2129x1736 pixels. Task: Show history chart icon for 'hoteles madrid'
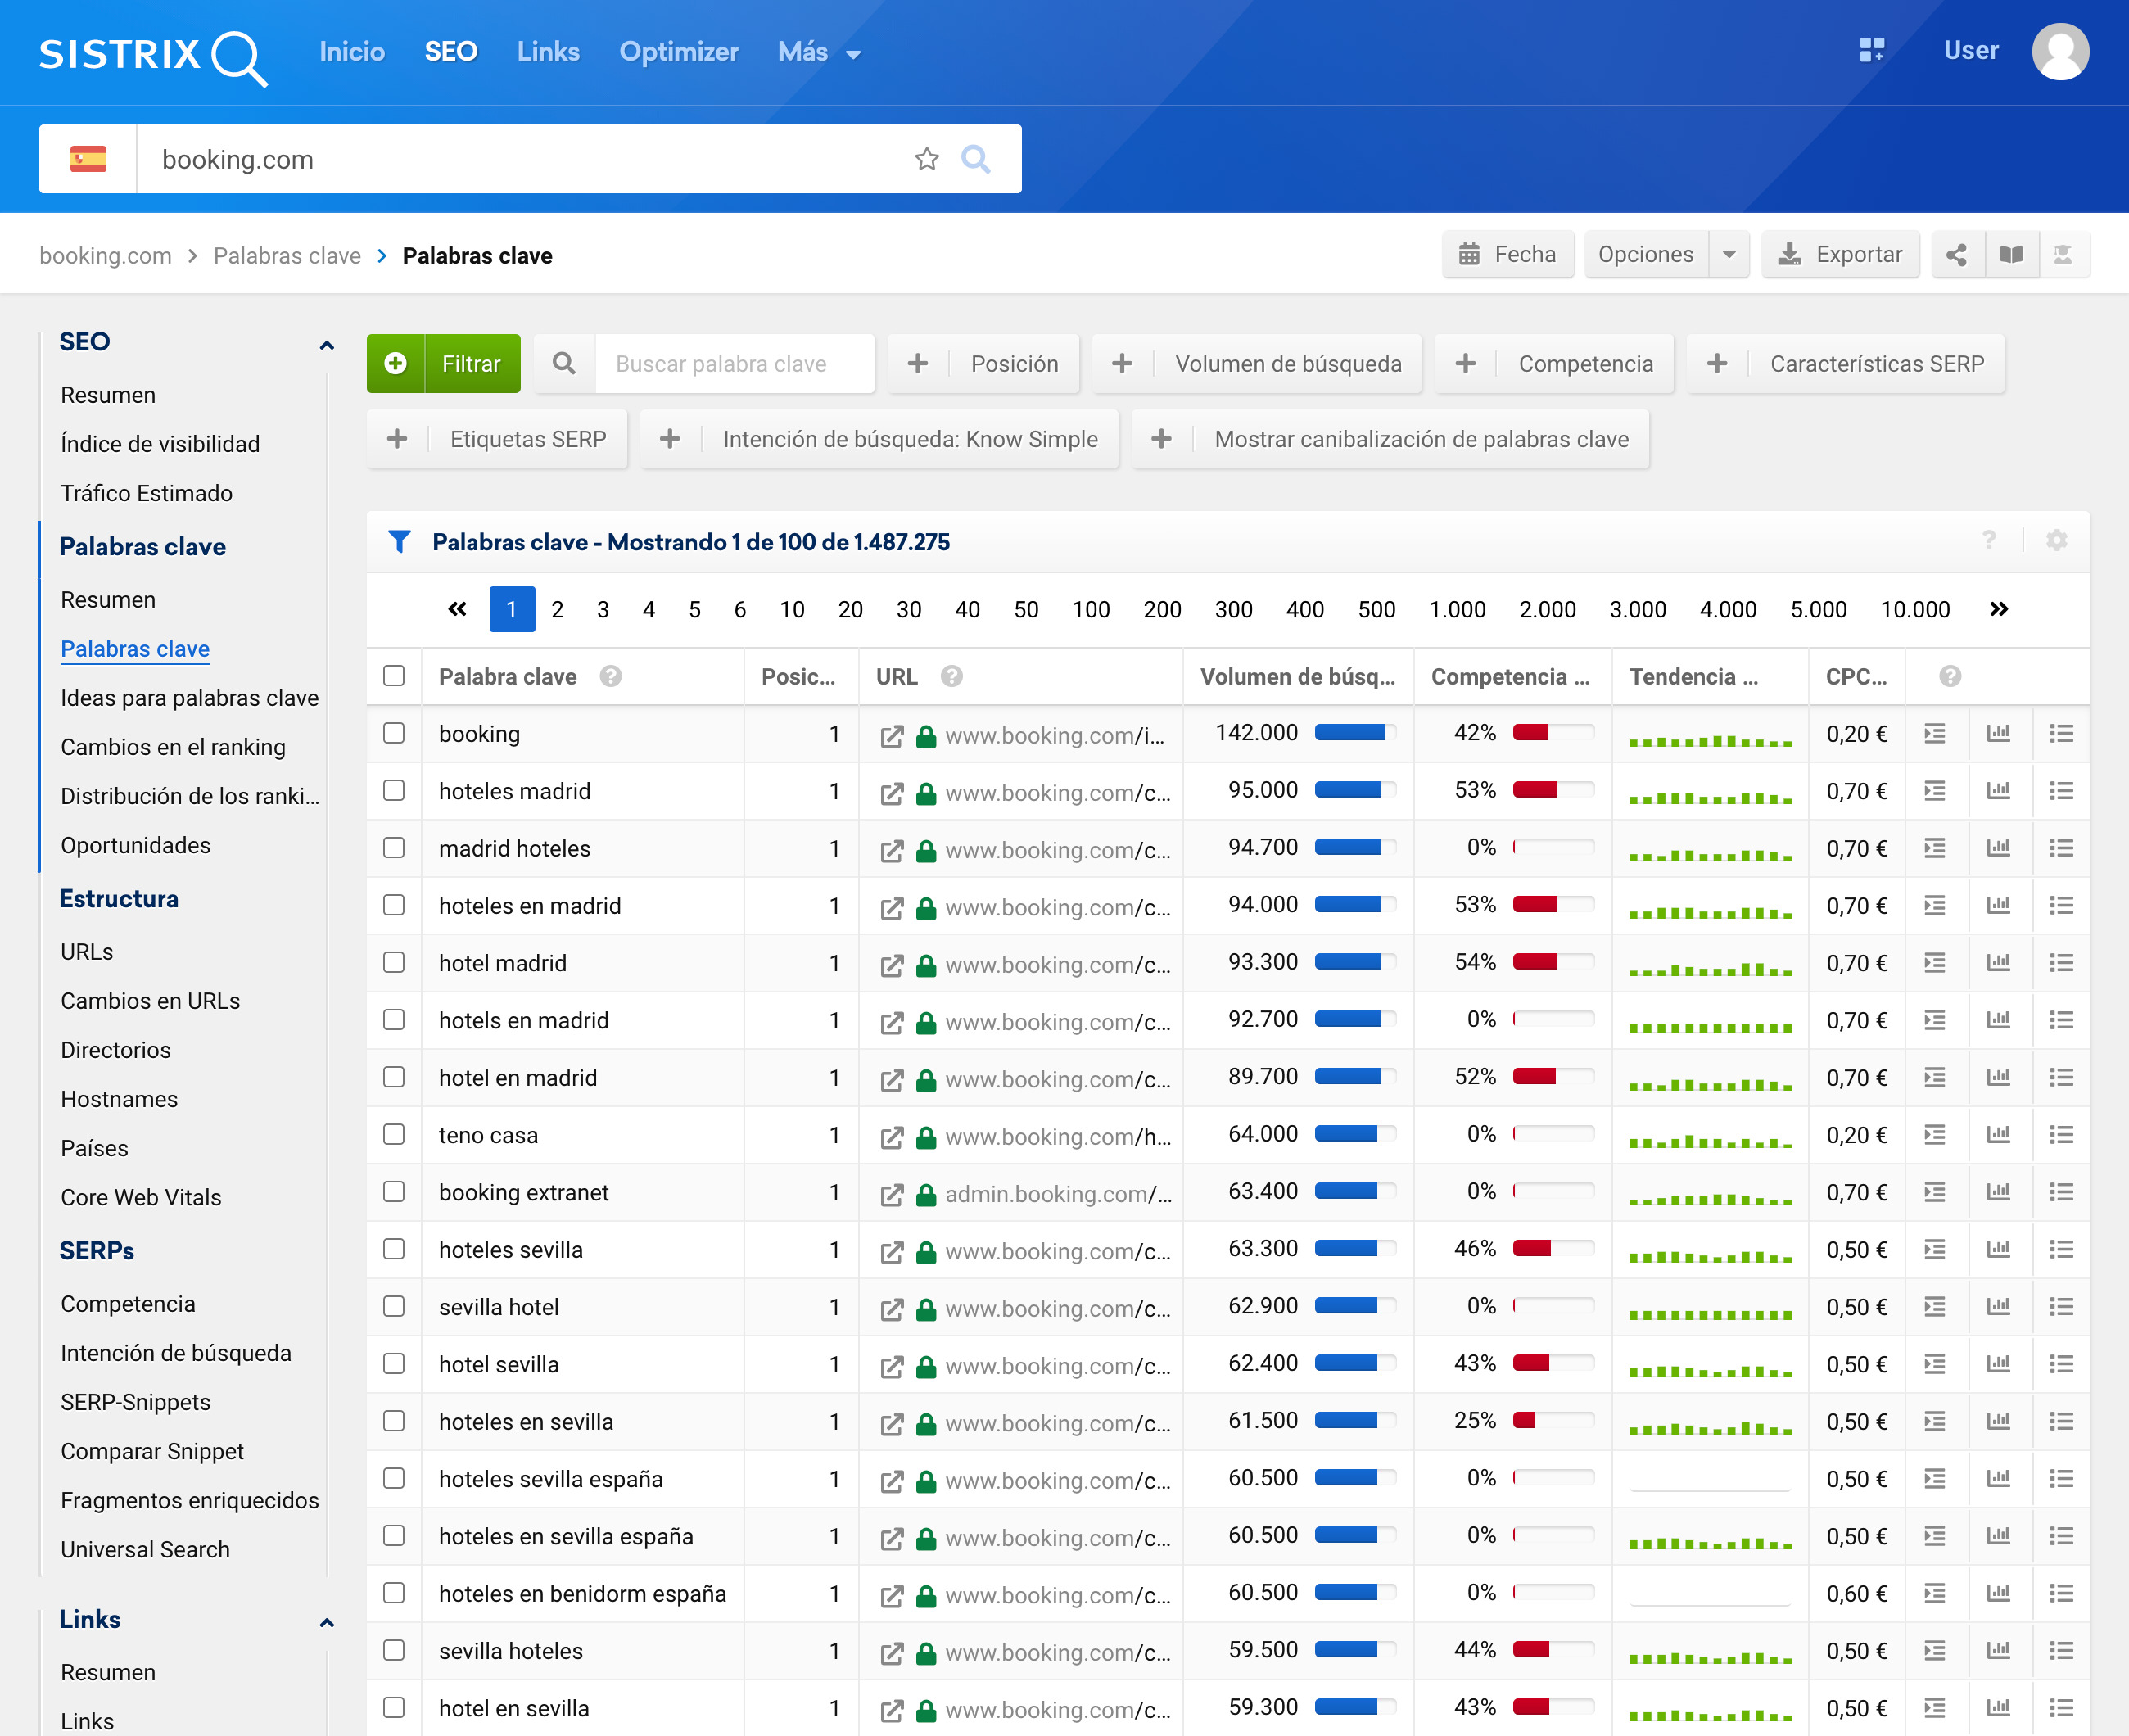click(x=1998, y=791)
